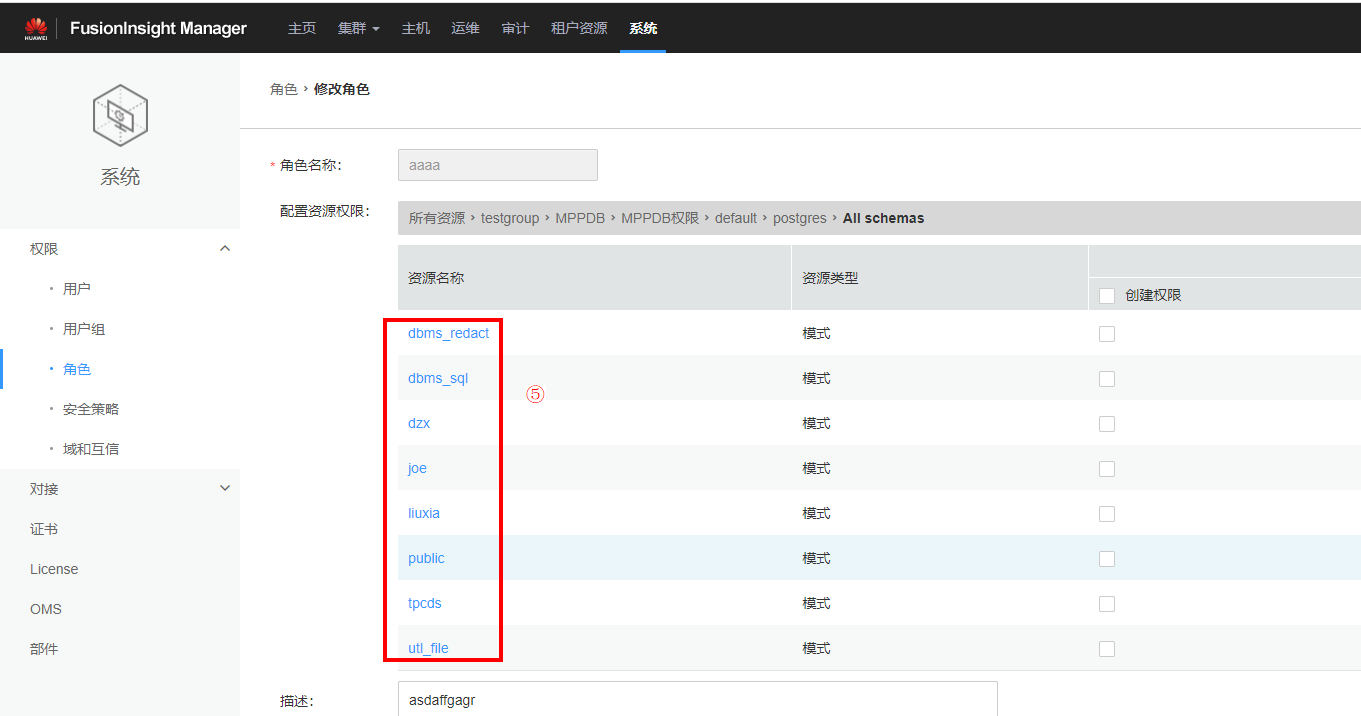Image resolution: width=1361 pixels, height=716 pixels.
Task: Click the 资源类型 column header
Action: pos(830,278)
